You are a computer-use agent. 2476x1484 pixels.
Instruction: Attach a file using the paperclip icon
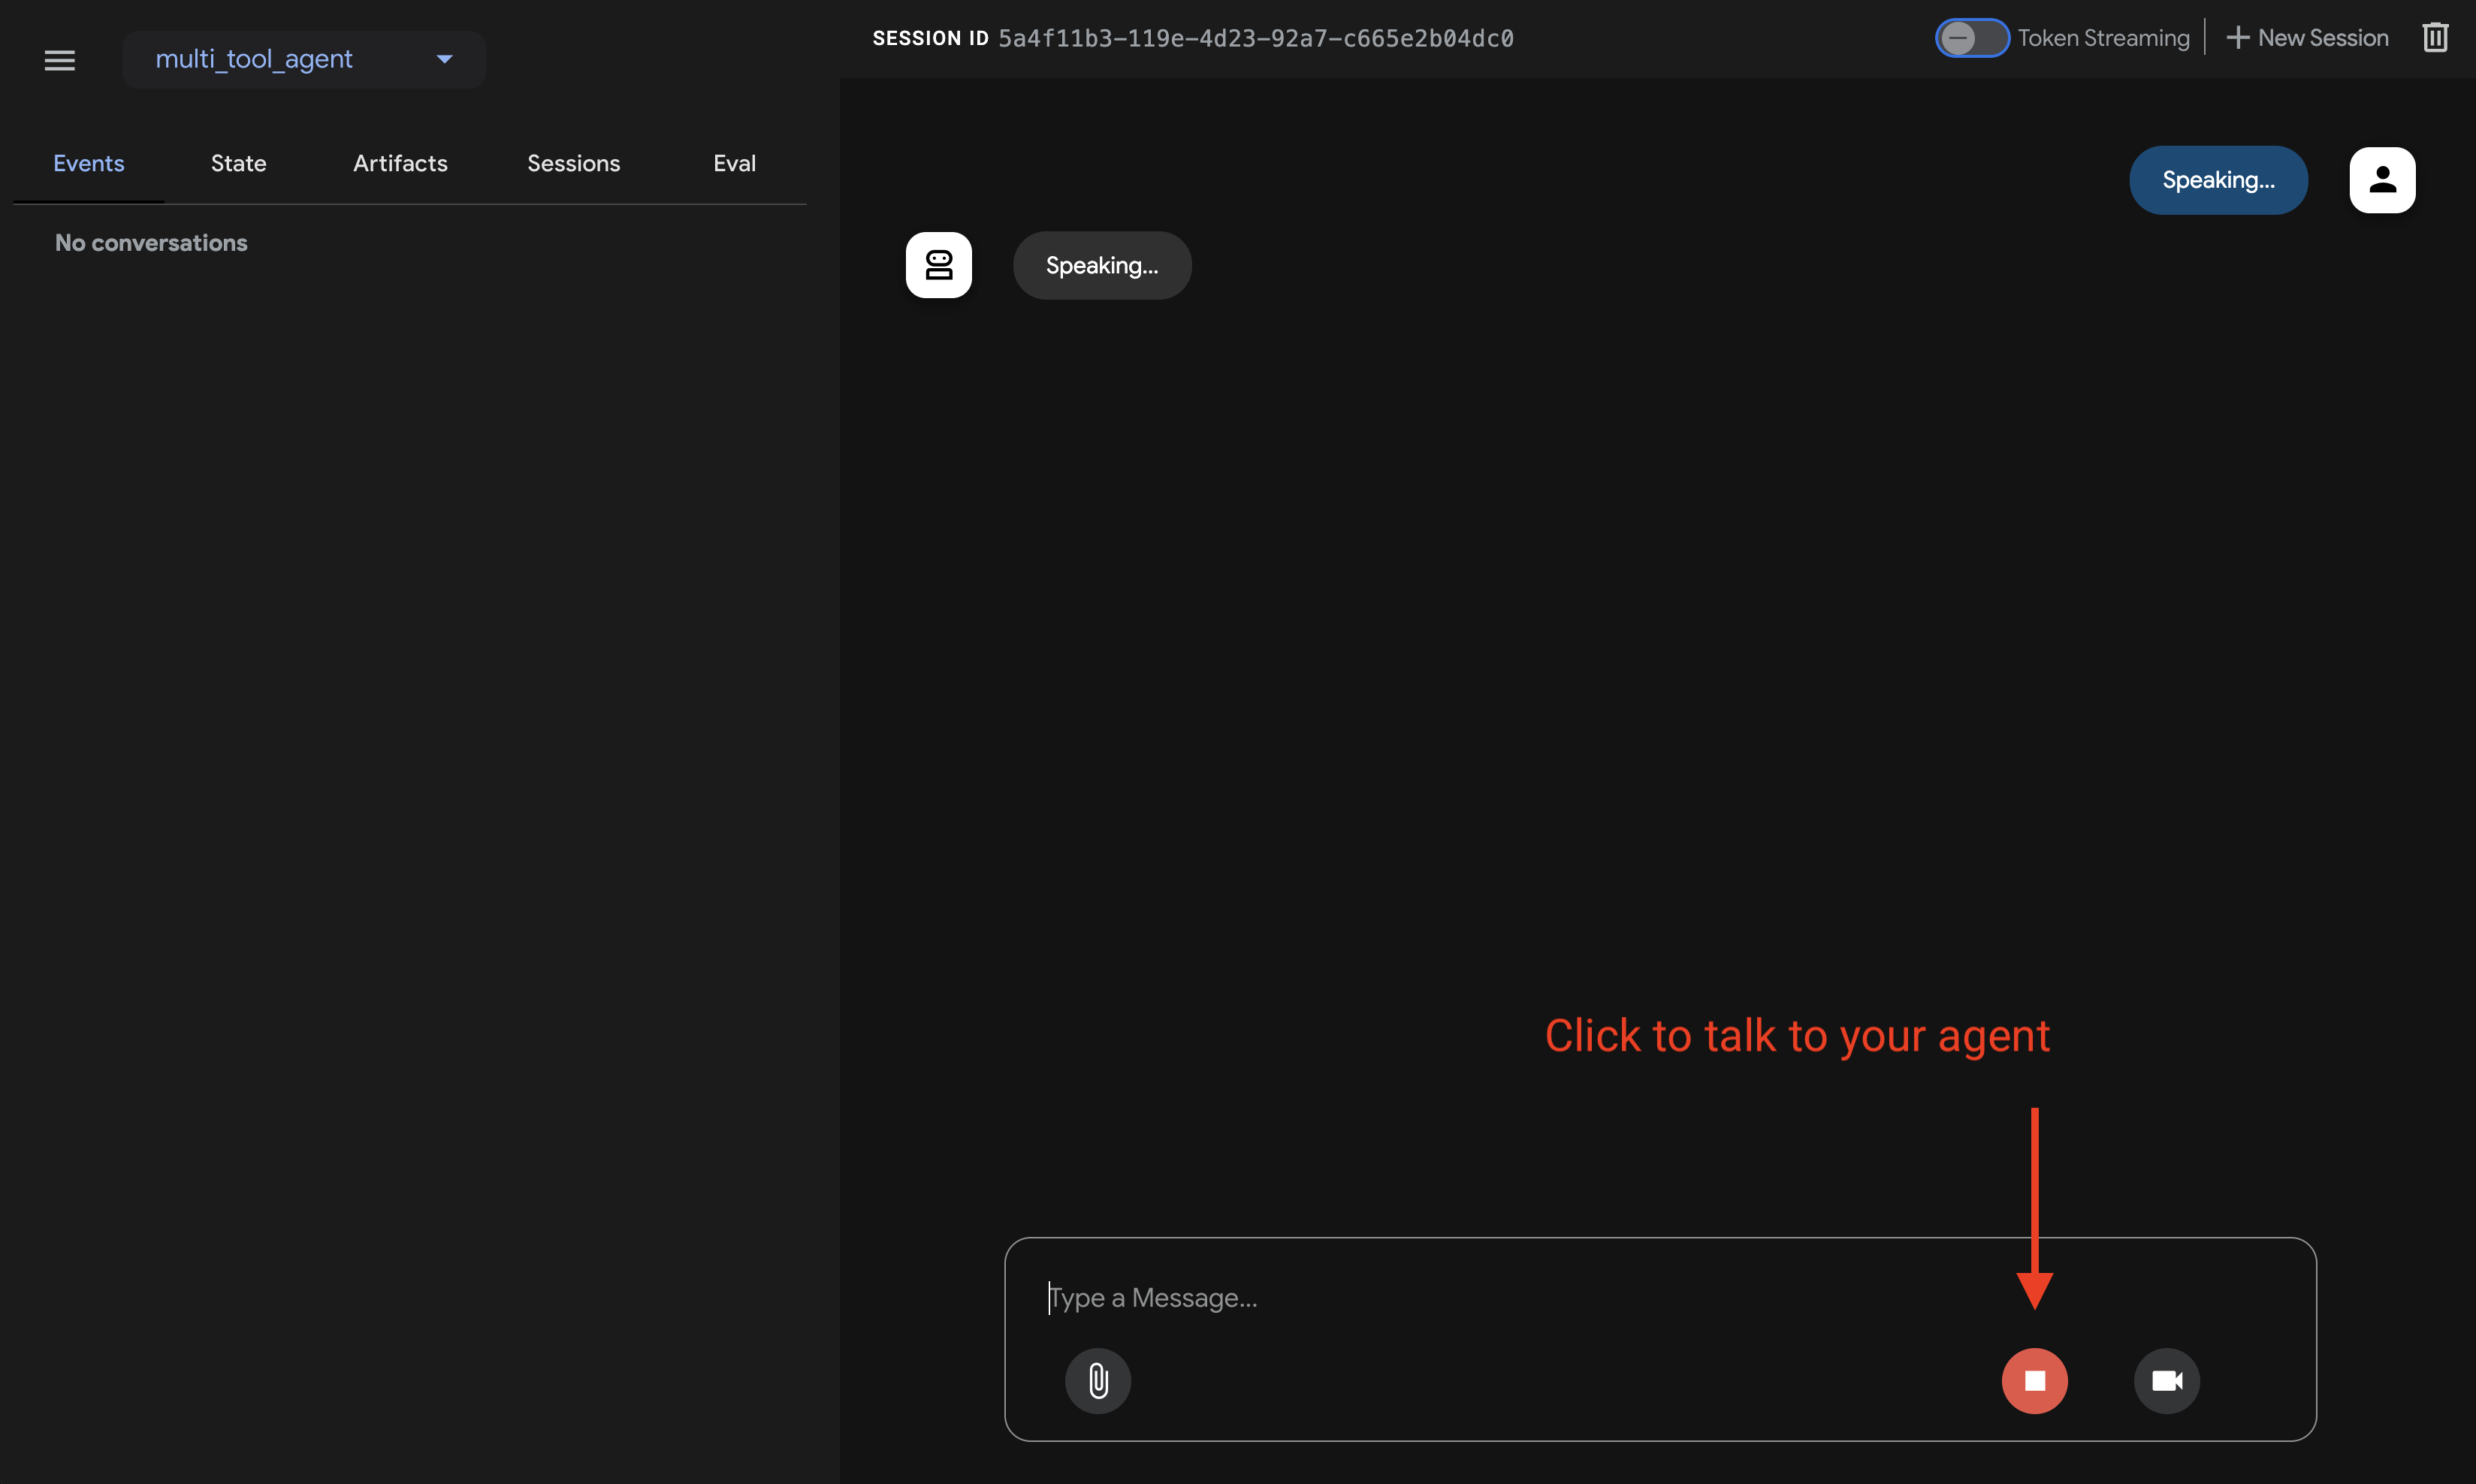(x=1097, y=1381)
